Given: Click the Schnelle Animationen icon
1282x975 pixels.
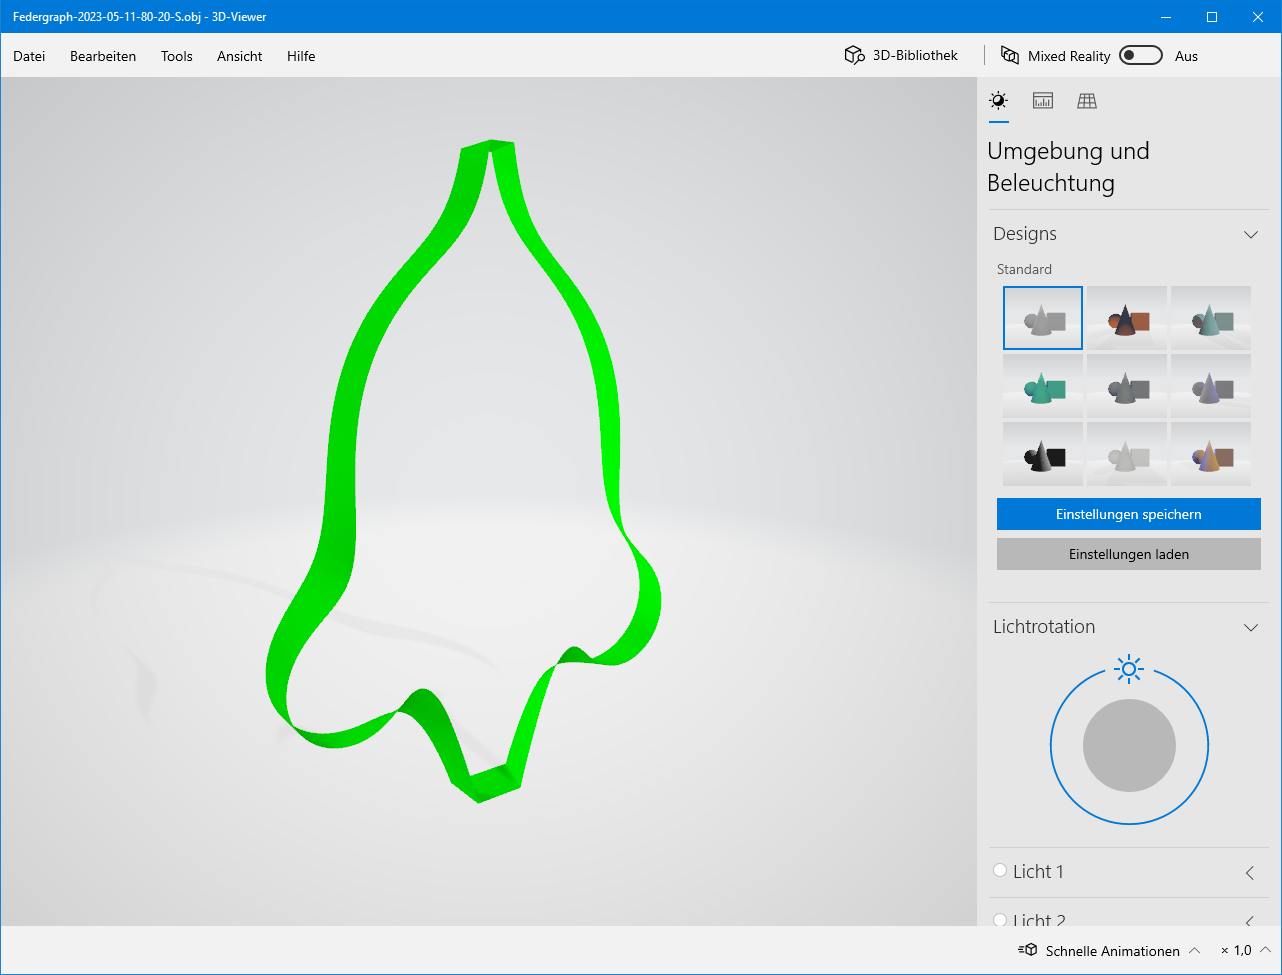Looking at the screenshot, I should 1028,950.
